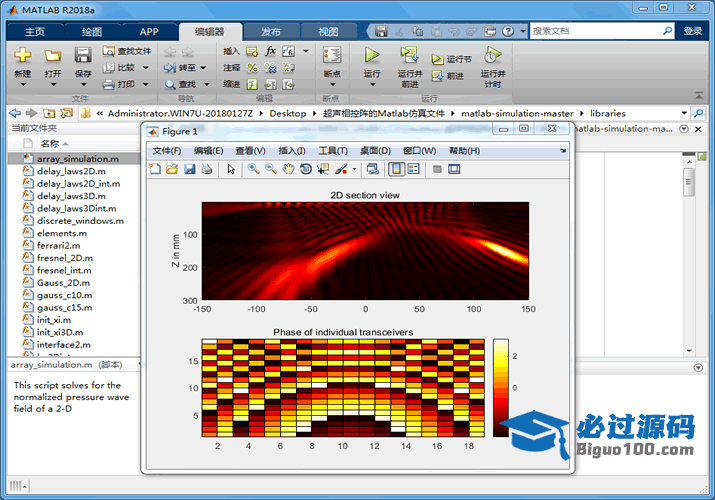Screen dimensions: 715x500
Task: Toggle the Edit Plot arrow pointer
Action: (x=231, y=169)
